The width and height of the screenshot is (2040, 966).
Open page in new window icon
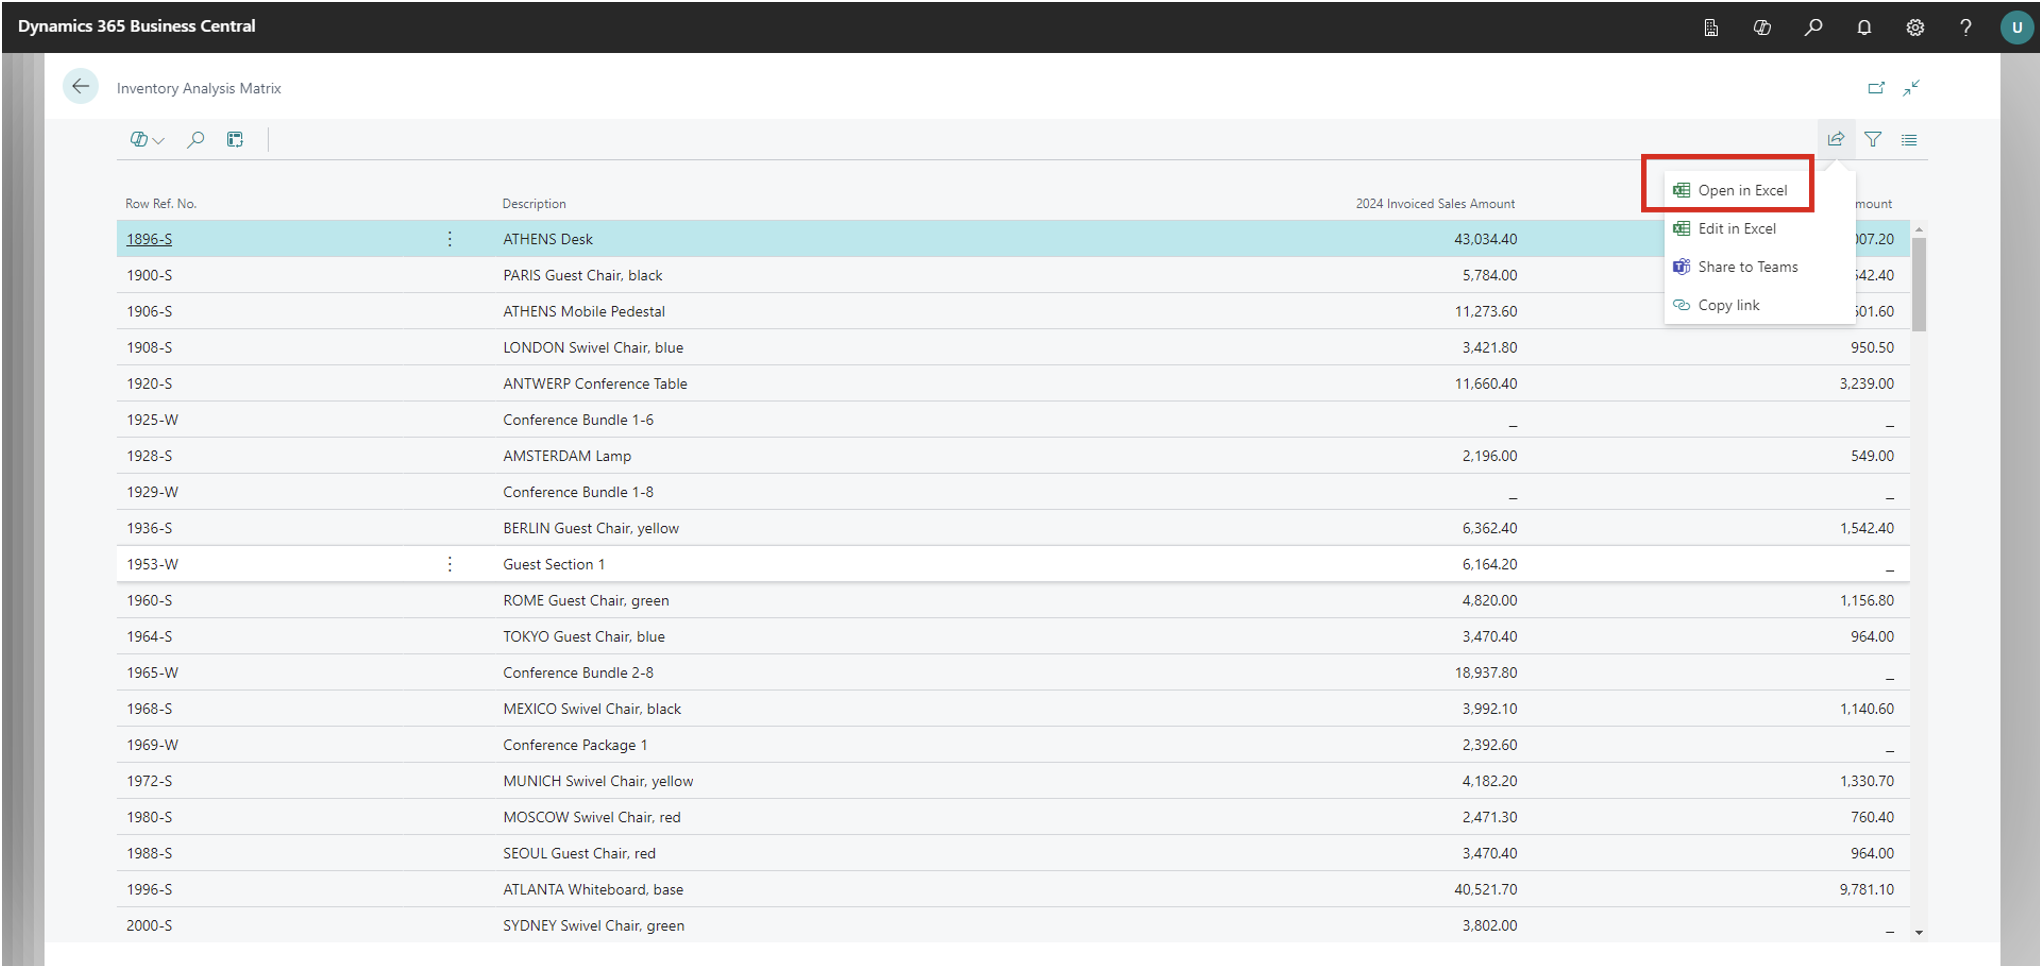[1876, 88]
